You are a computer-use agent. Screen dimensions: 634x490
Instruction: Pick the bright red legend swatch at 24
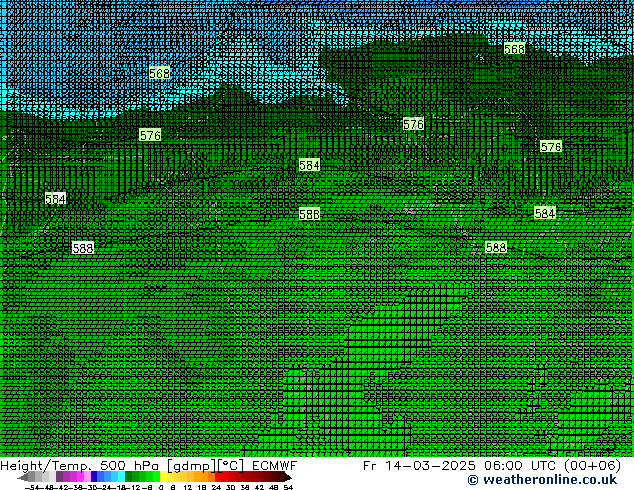218,477
